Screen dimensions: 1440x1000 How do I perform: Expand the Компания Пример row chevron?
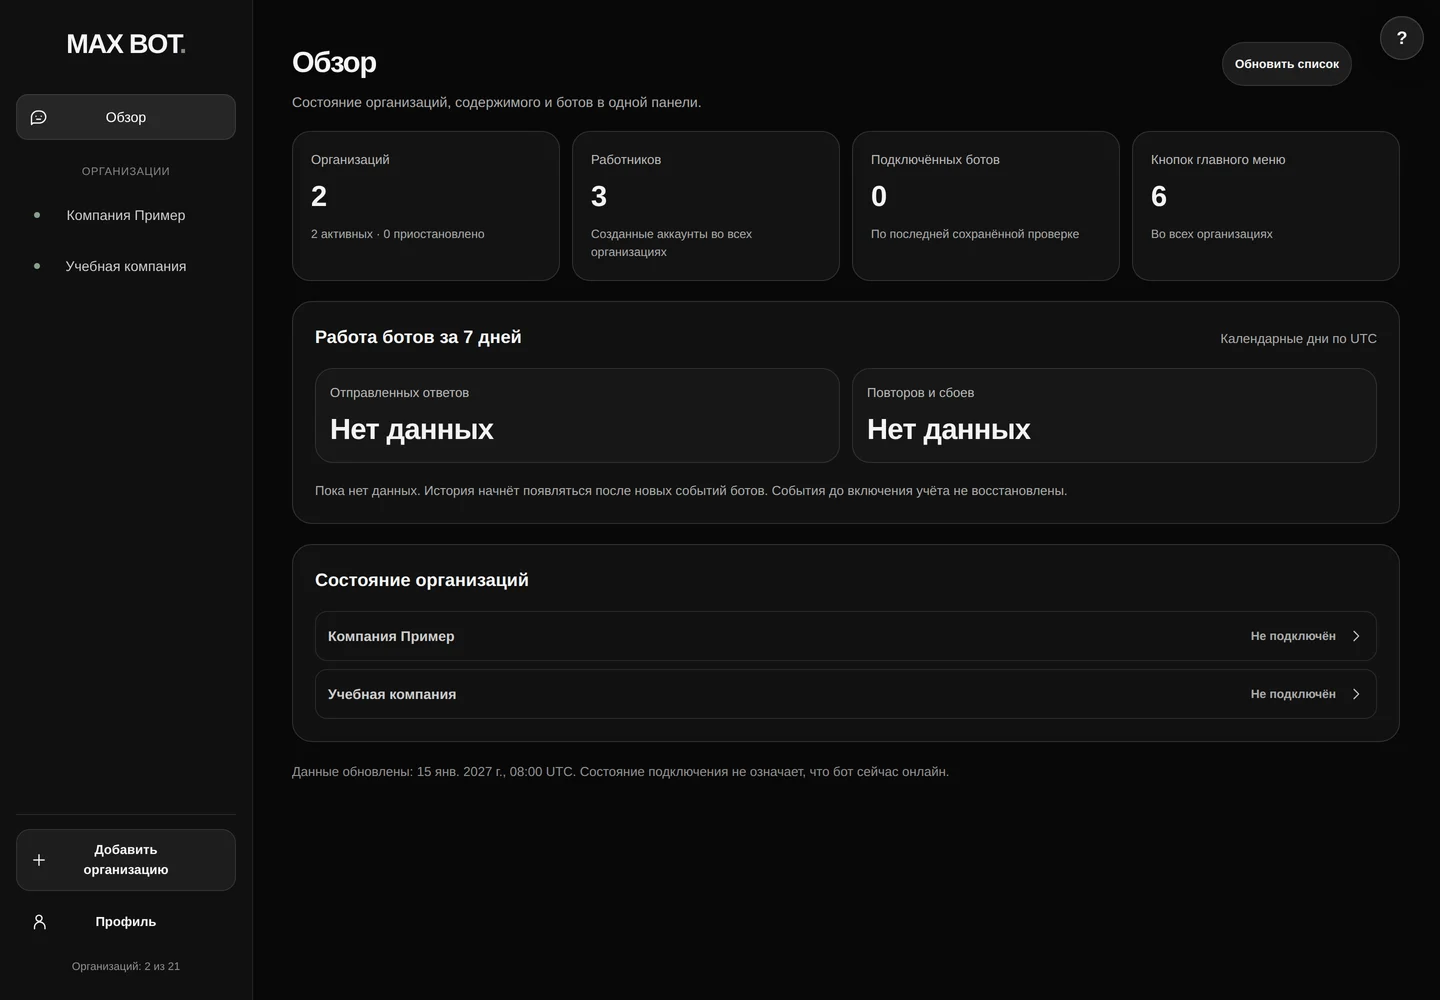click(x=1356, y=636)
